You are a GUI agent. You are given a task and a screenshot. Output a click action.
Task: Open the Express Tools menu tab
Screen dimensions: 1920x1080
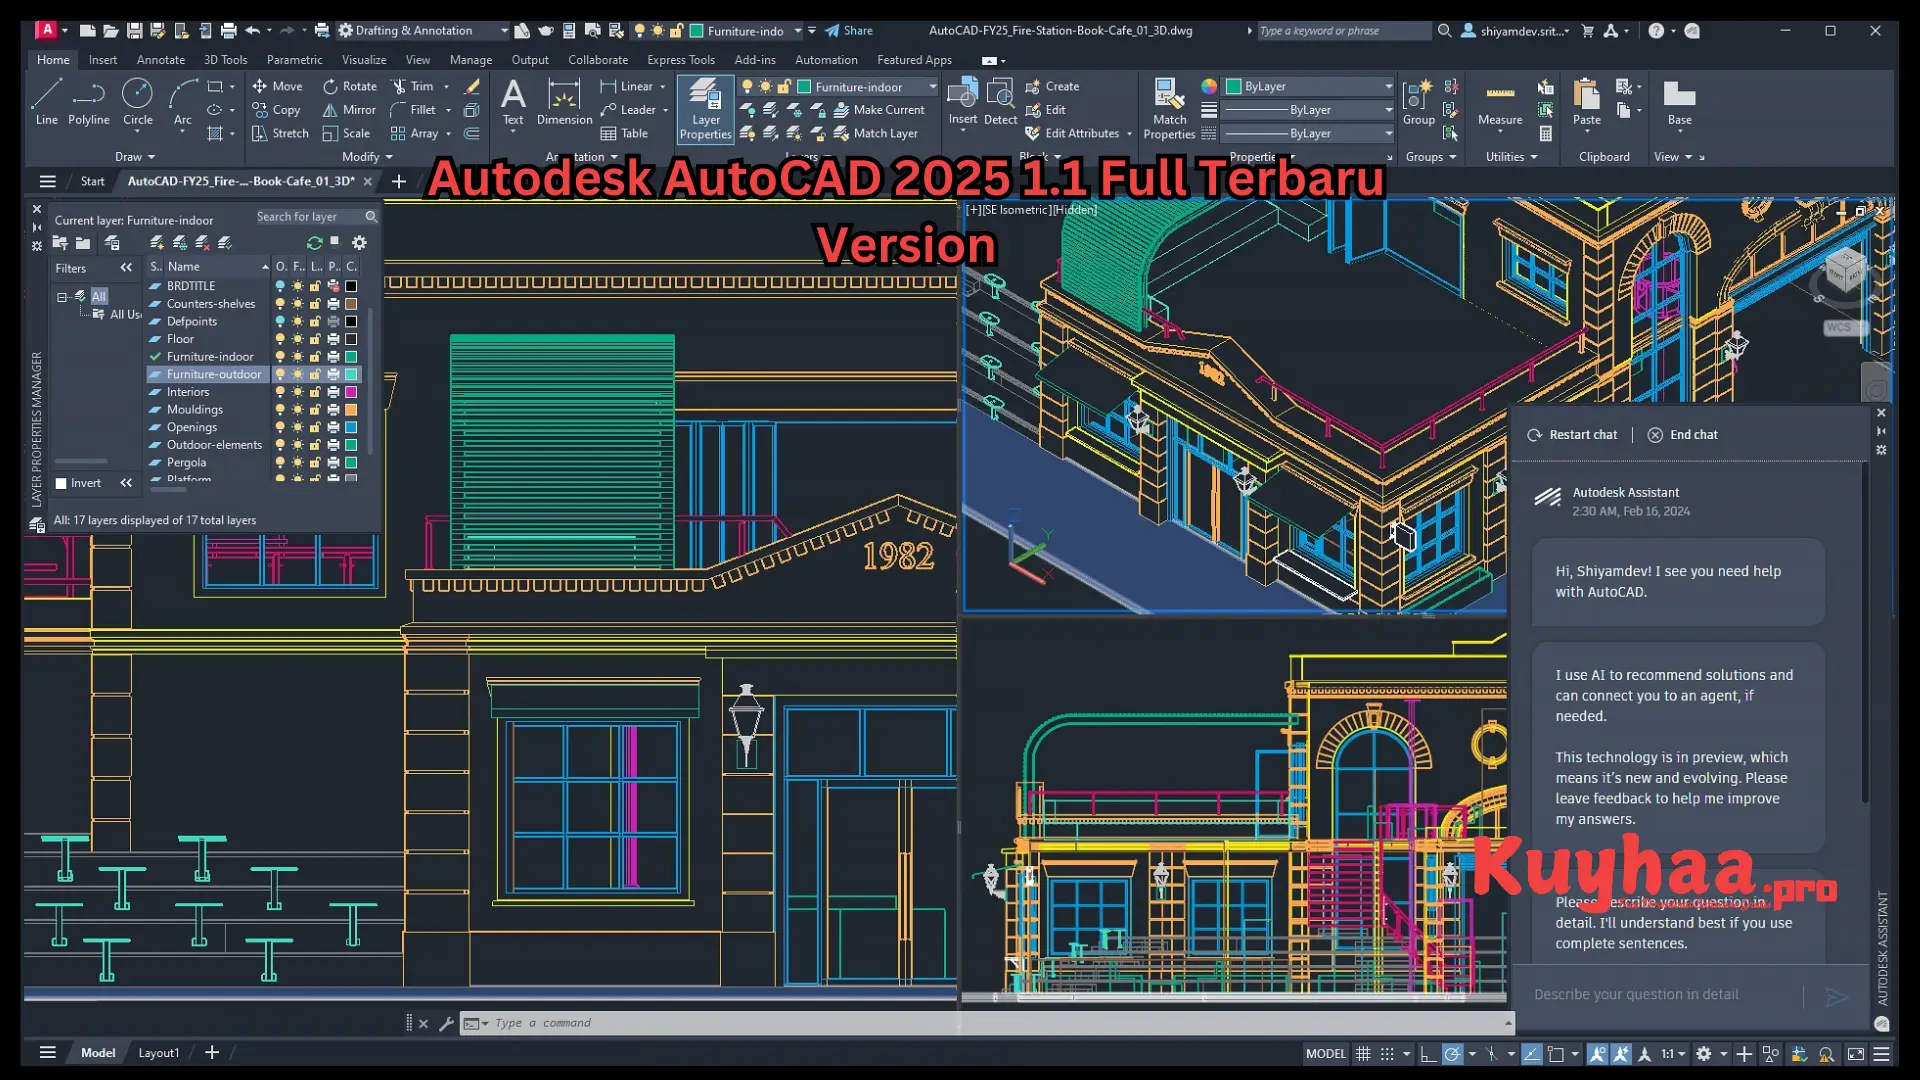(x=681, y=59)
